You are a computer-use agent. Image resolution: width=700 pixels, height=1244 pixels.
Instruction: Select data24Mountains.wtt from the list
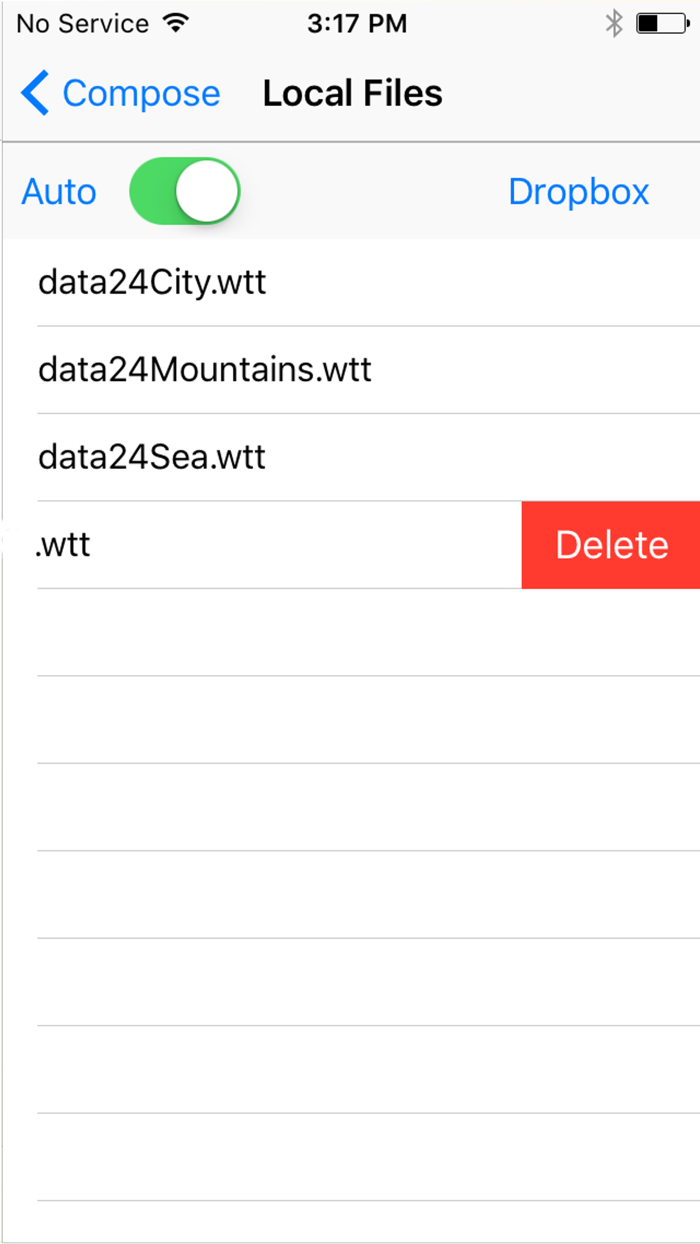(204, 369)
